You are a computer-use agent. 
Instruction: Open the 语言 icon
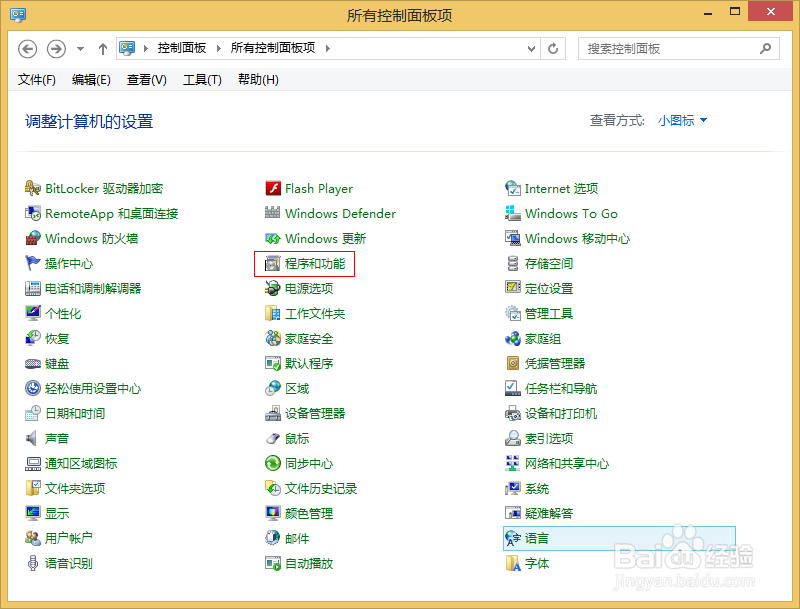[513, 538]
